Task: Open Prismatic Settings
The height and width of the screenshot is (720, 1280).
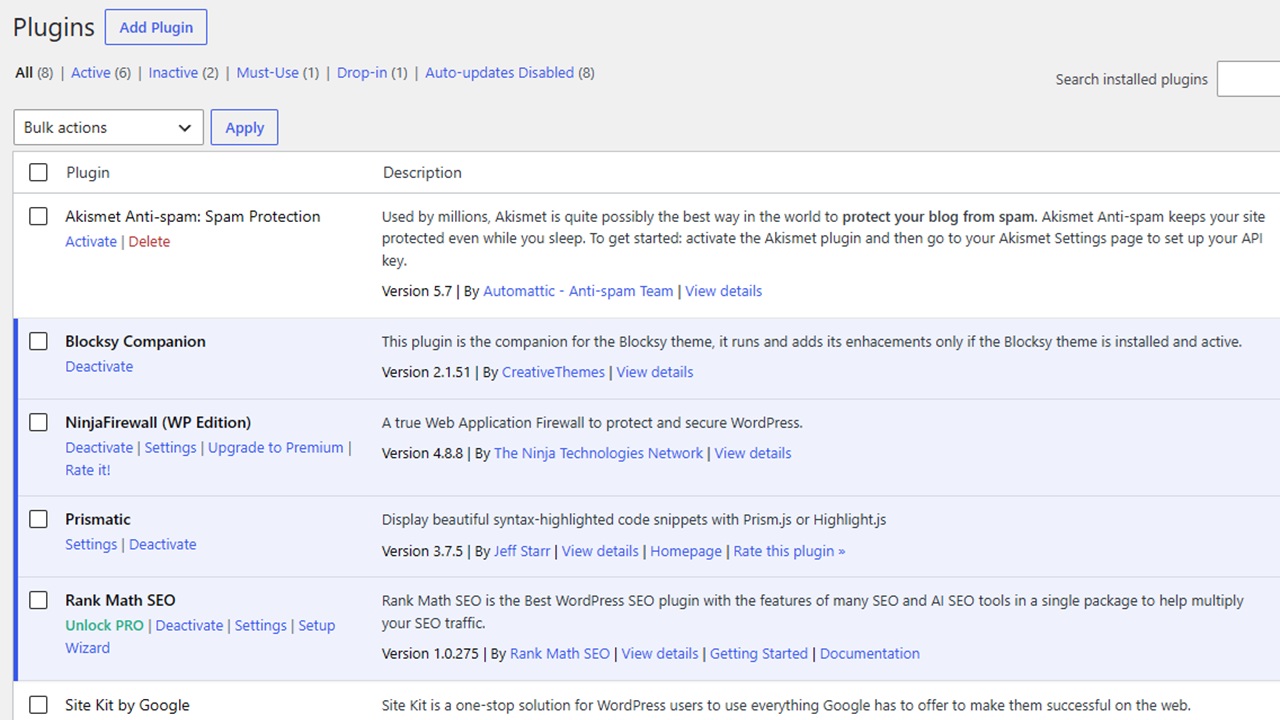Action: point(91,544)
